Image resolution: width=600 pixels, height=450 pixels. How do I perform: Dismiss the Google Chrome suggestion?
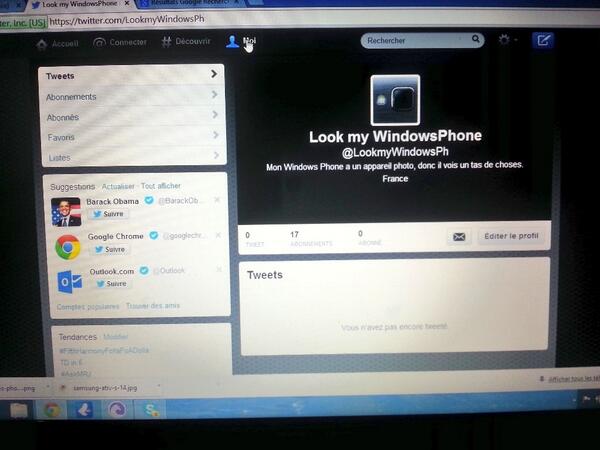click(x=218, y=235)
